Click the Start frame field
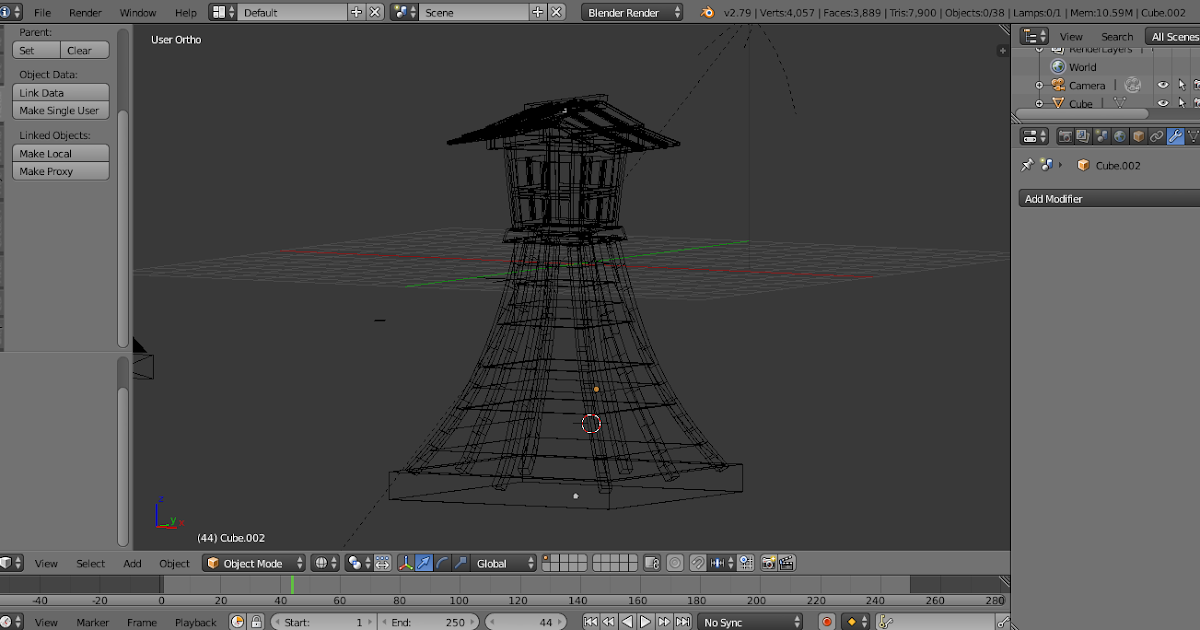The image size is (1200, 630). [323, 622]
